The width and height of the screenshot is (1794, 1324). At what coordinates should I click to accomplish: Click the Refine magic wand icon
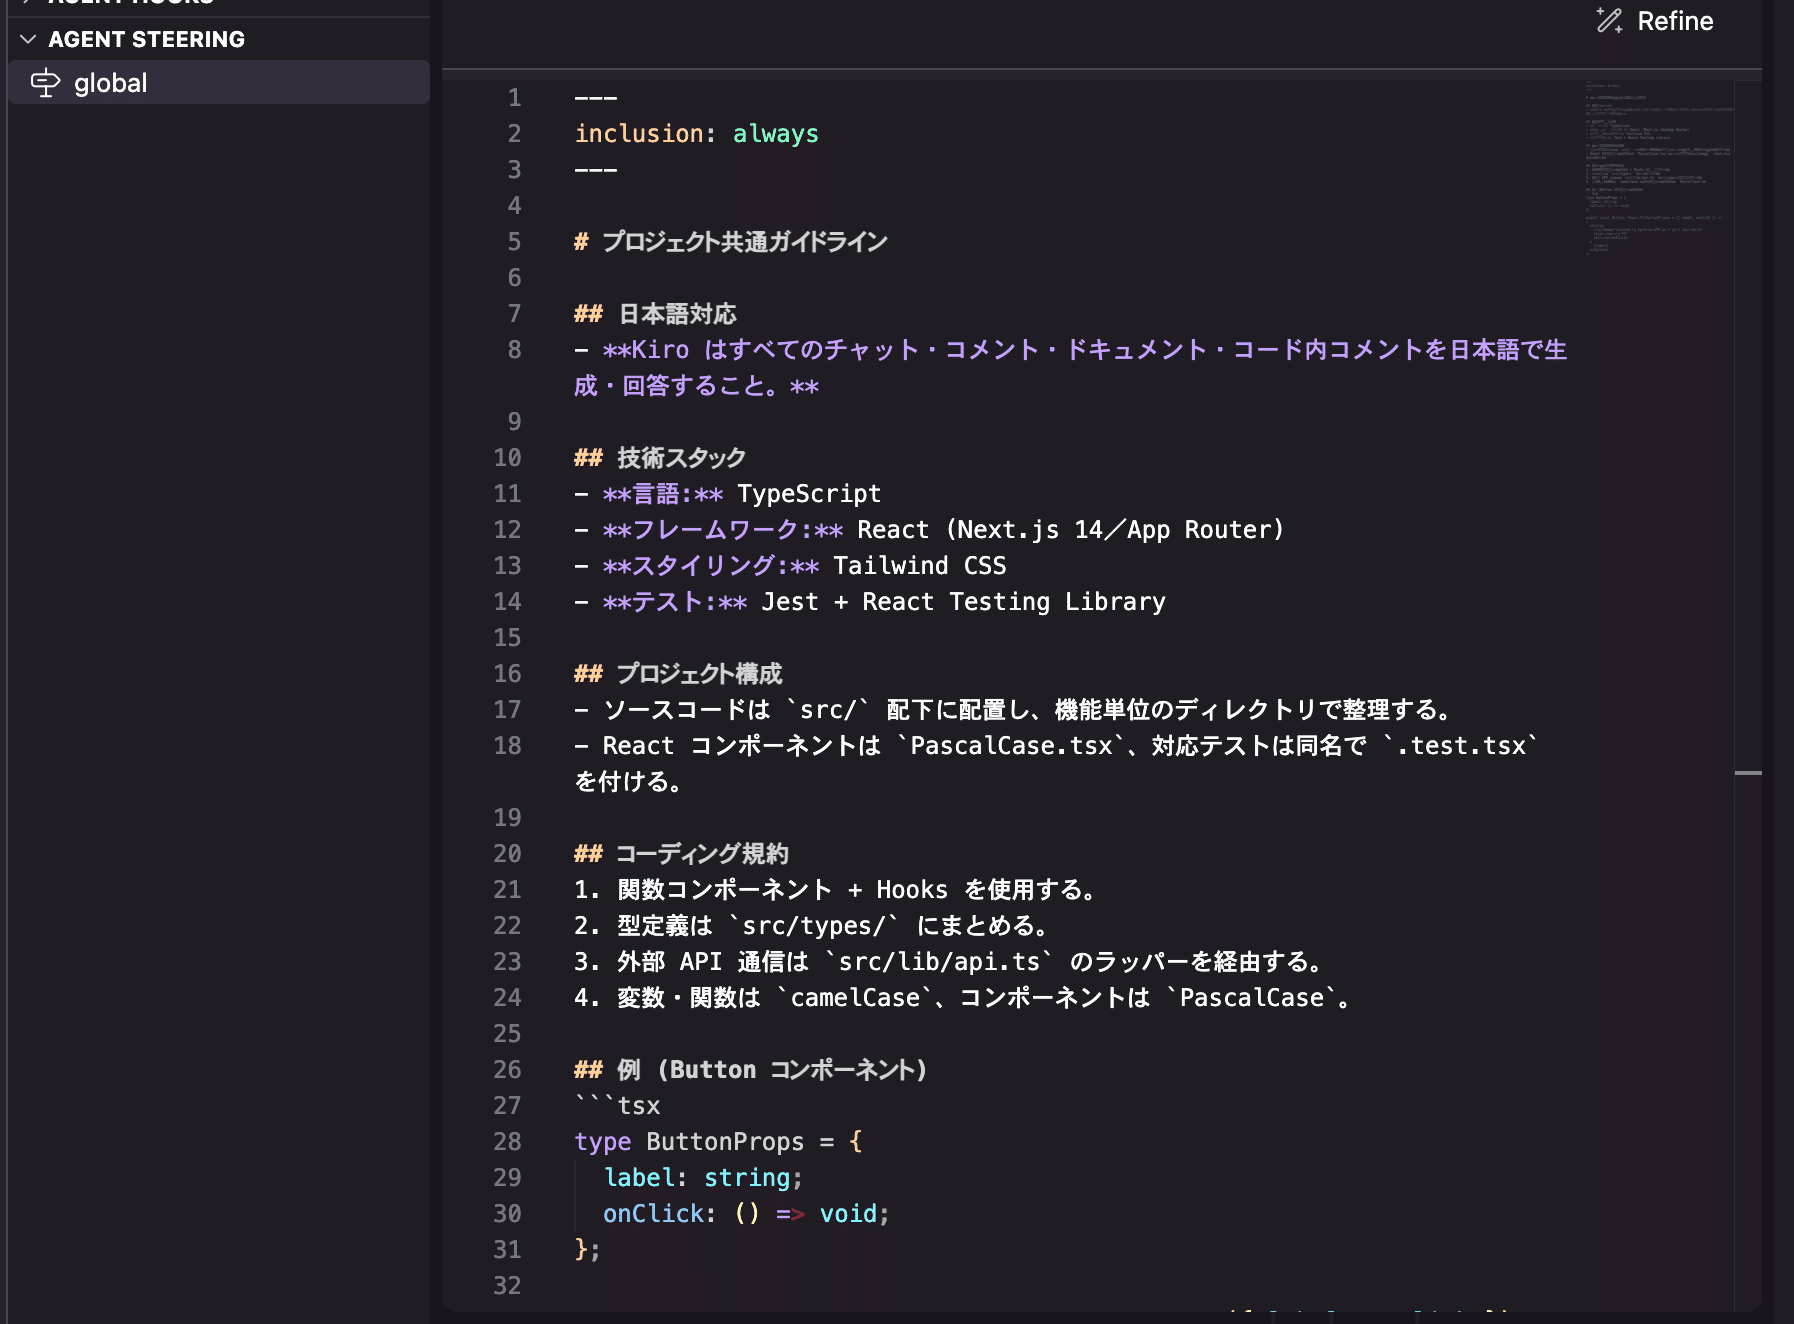tap(1609, 21)
